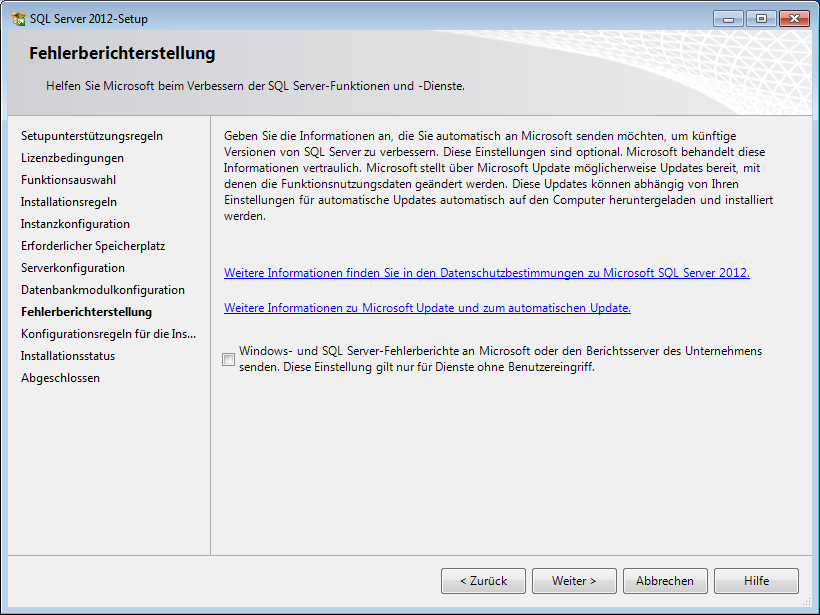Viewport: 820px width, 615px height.
Task: Jump to the Instanzkonfiguration step
Action: (x=75, y=224)
